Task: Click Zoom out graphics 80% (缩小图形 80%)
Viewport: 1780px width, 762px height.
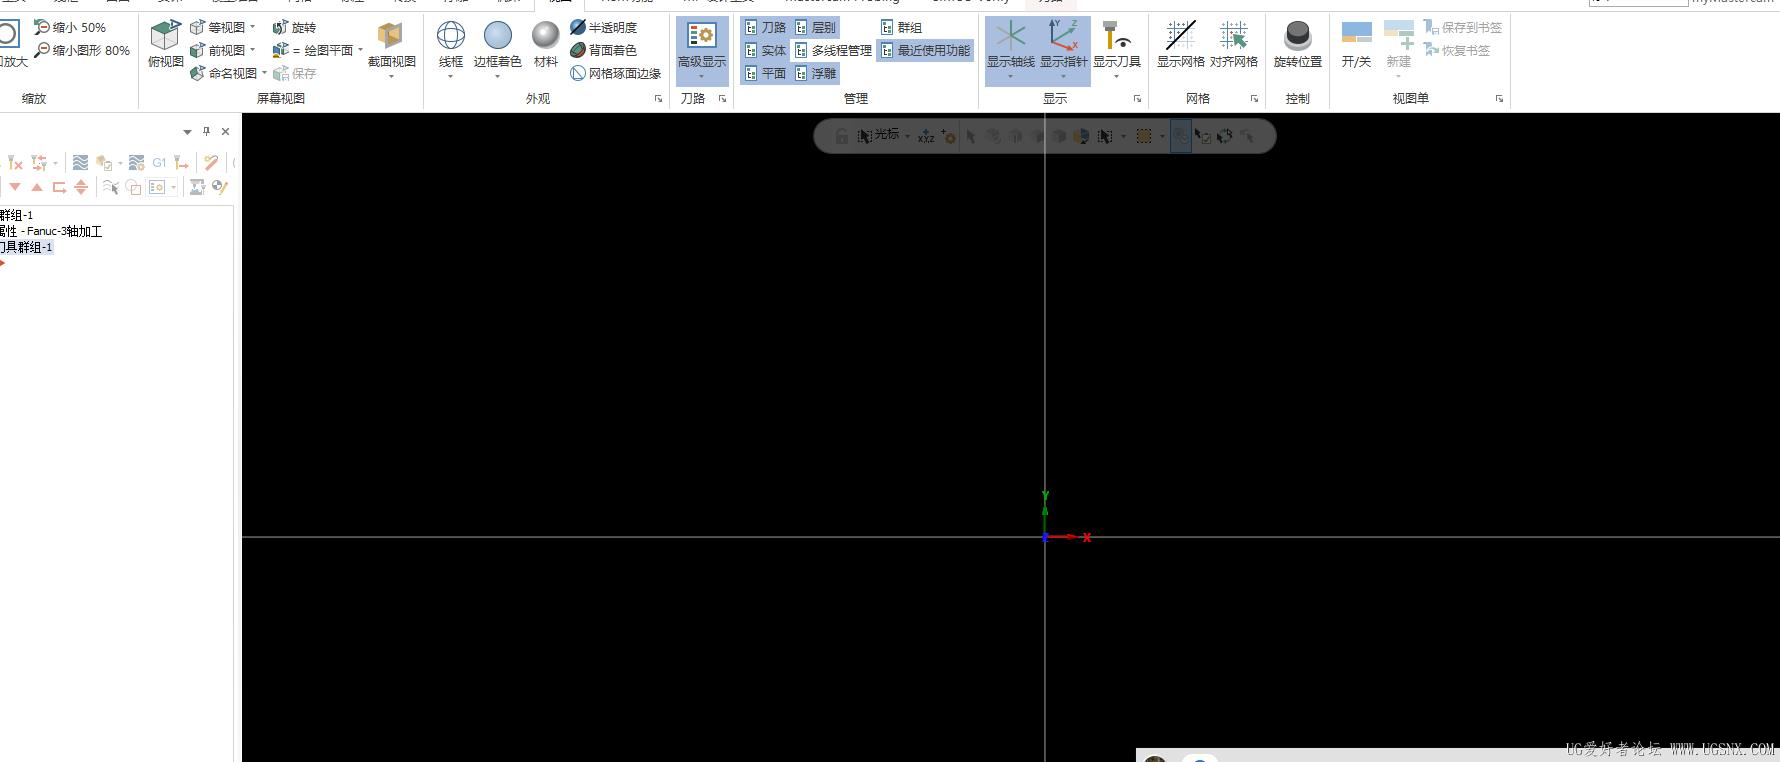Action: pos(82,50)
